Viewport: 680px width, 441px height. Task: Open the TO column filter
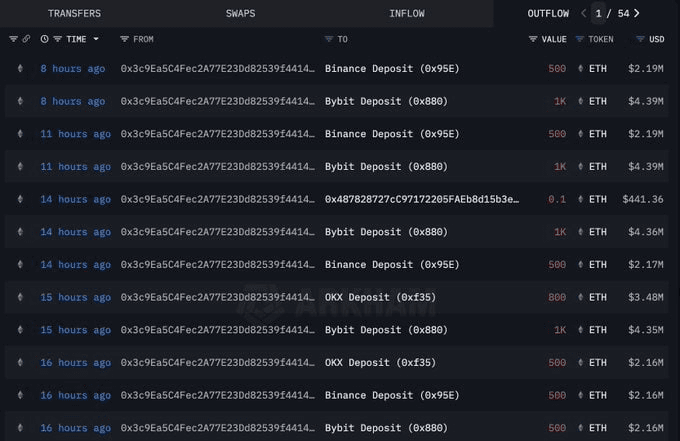tap(329, 39)
